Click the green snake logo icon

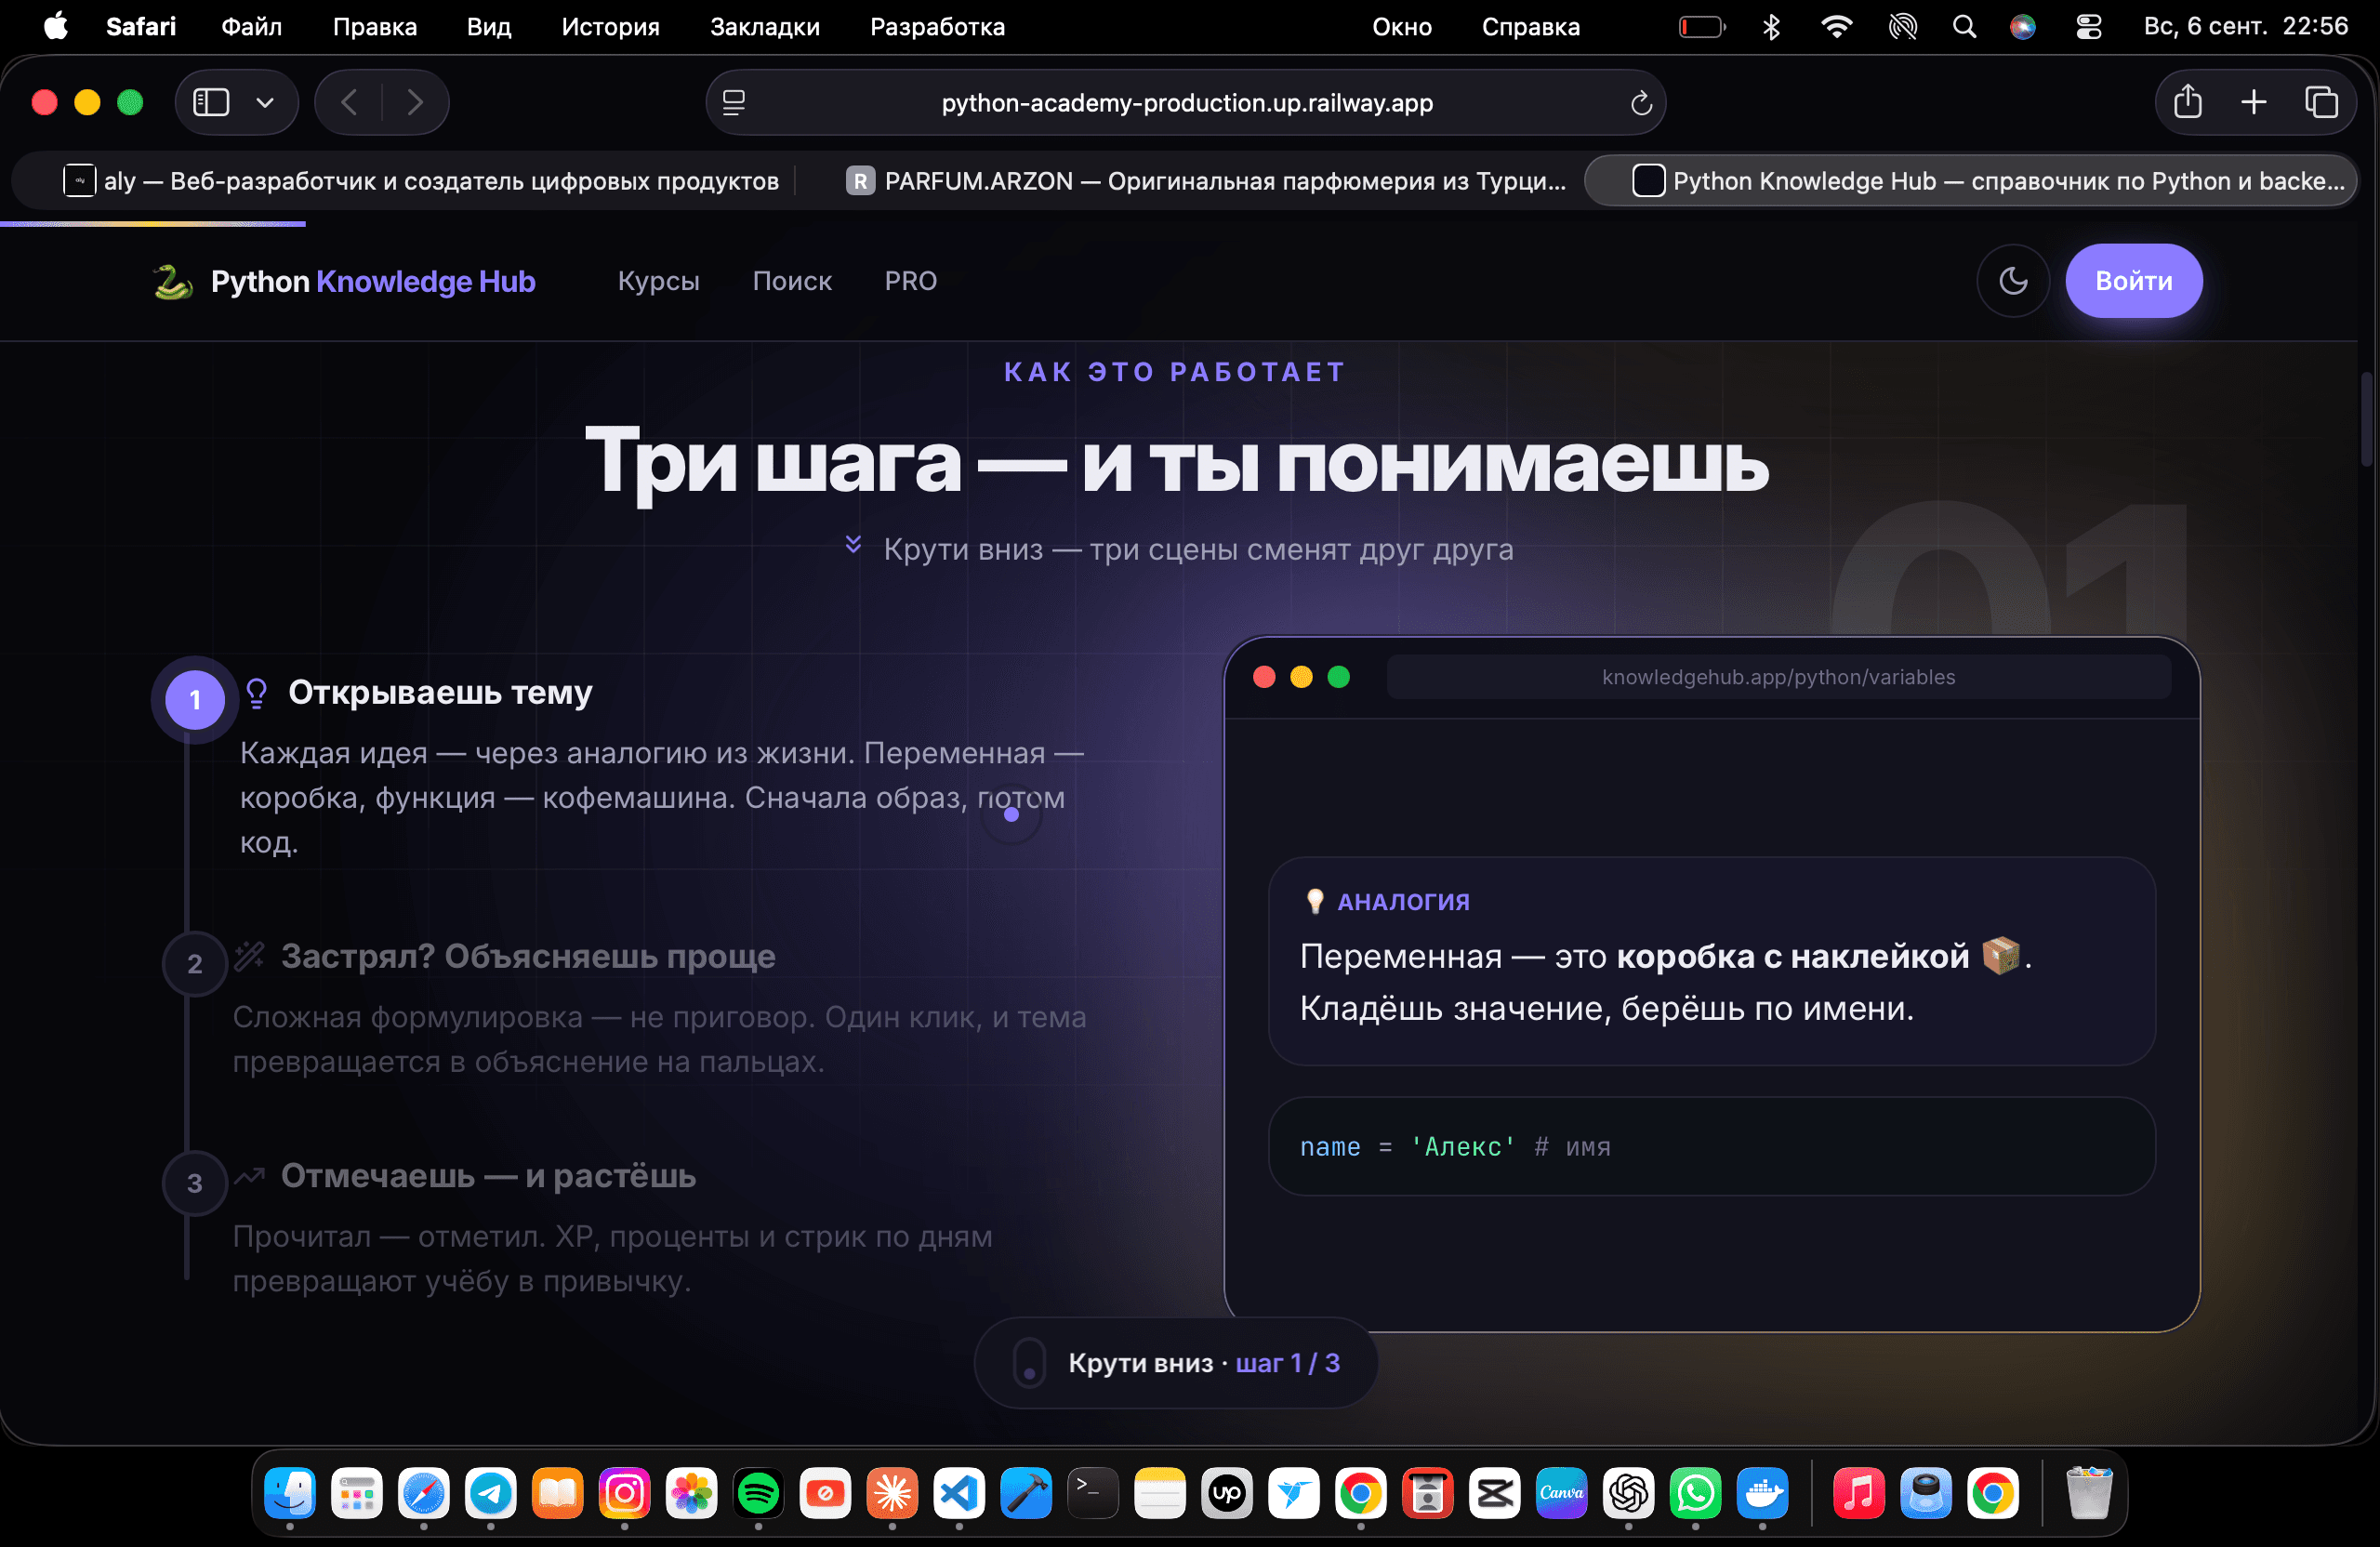(173, 282)
